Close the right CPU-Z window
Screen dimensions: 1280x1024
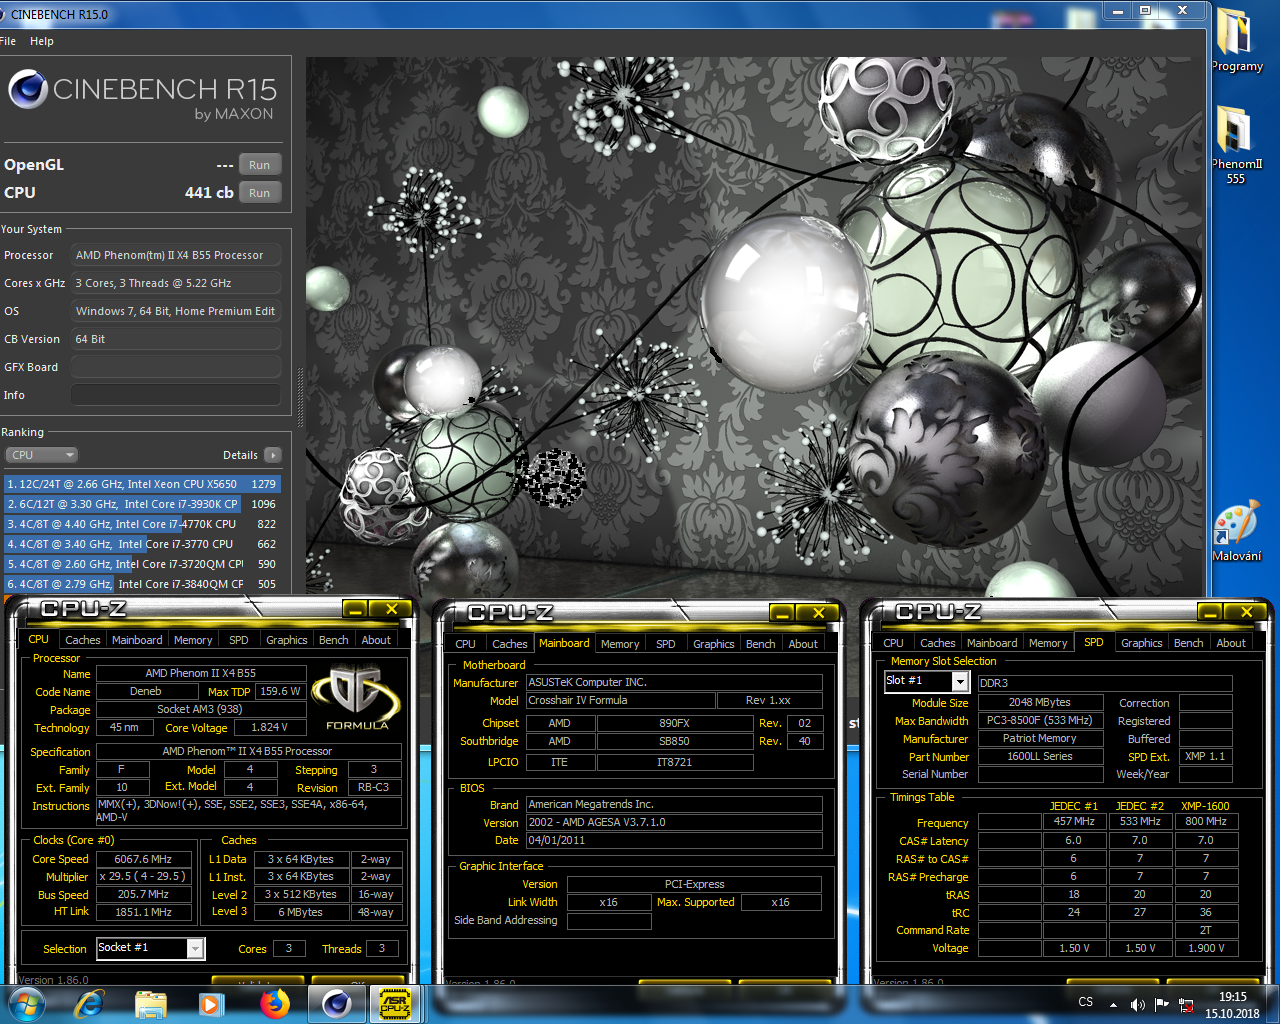[1246, 612]
